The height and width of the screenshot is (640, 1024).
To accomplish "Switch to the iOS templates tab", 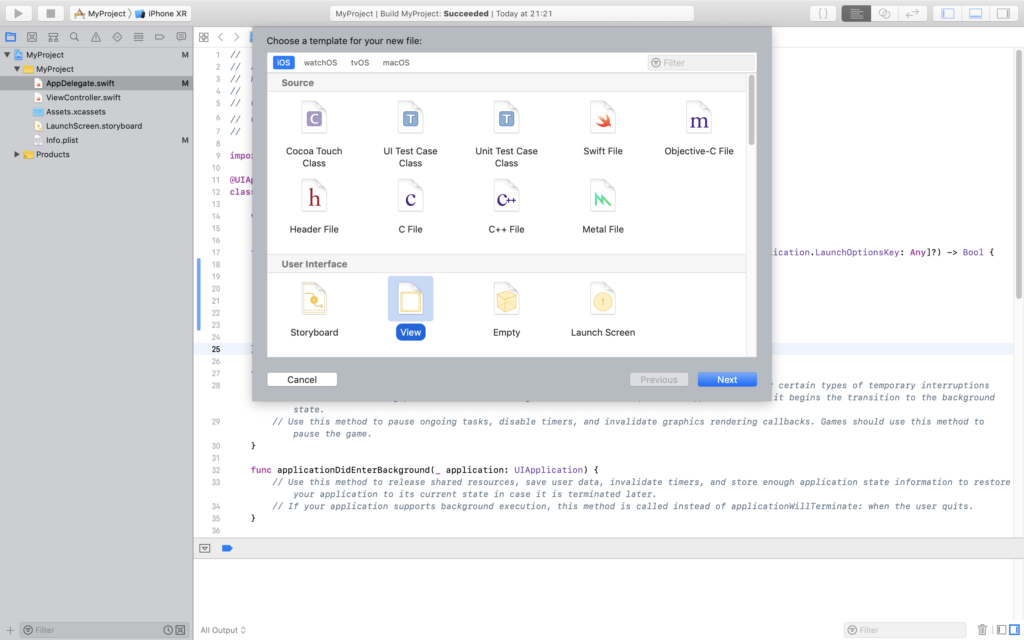I will pos(283,63).
